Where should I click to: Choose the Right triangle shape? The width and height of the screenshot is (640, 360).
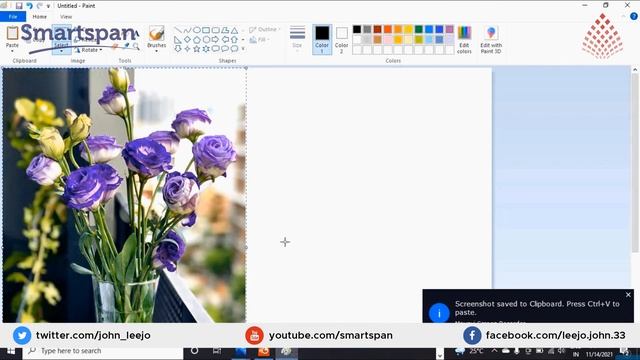178,40
